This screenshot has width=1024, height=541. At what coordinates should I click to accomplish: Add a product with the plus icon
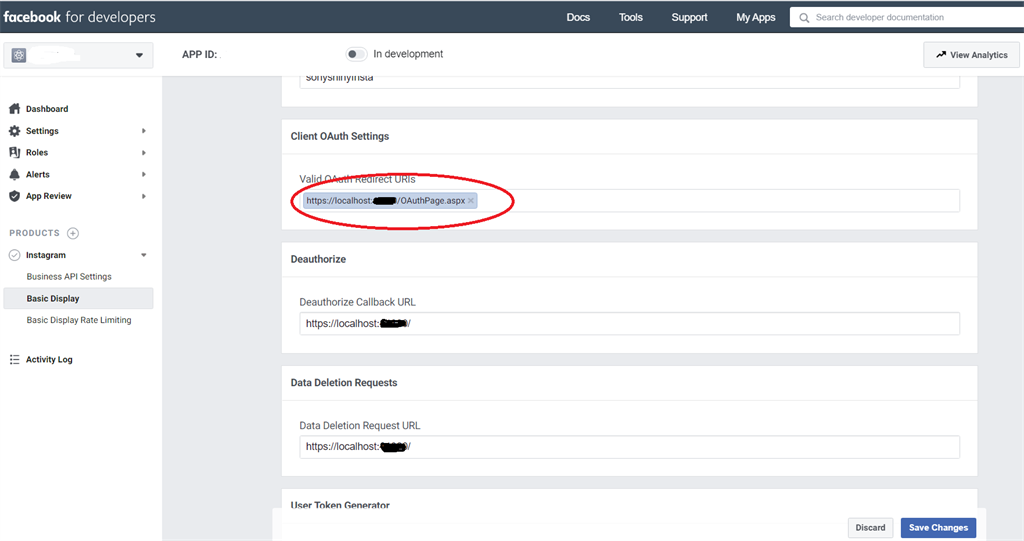pyautogui.click(x=73, y=233)
